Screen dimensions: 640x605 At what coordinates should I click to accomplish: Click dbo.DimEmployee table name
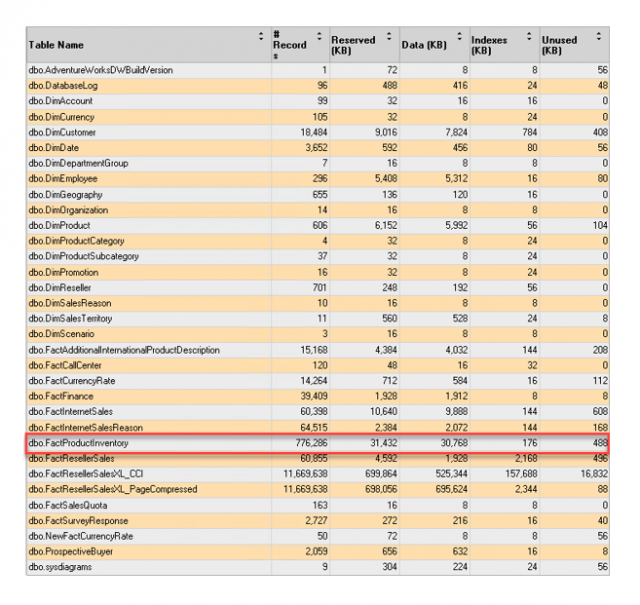point(63,179)
